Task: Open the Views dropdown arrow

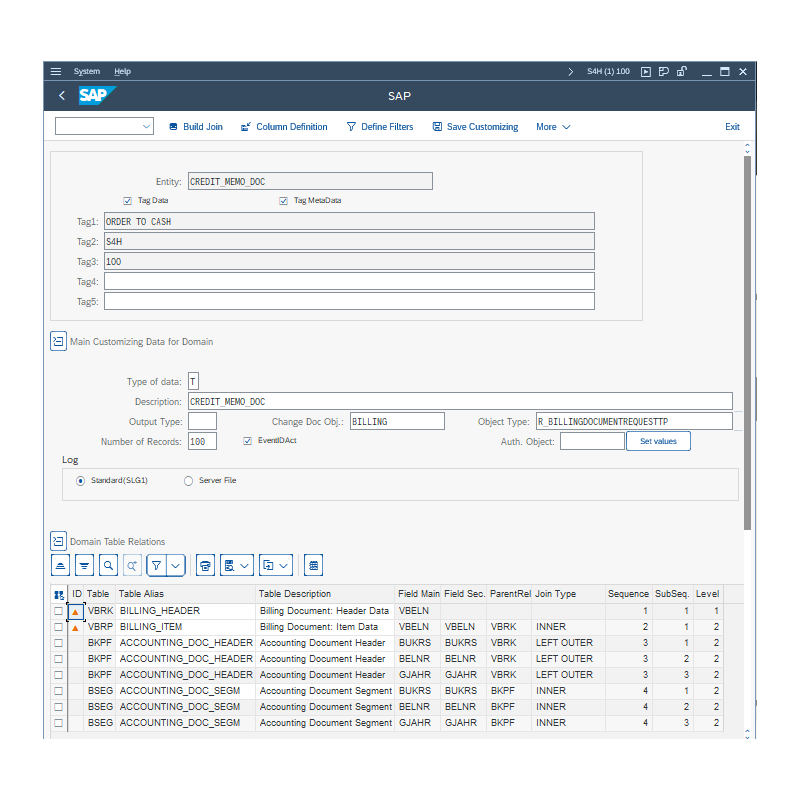Action: (x=245, y=565)
